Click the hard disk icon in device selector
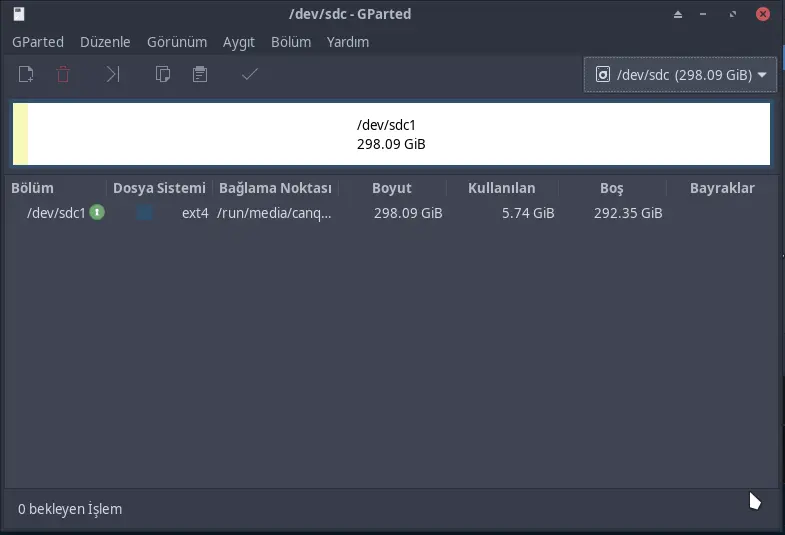This screenshot has width=785, height=535. [x=603, y=75]
